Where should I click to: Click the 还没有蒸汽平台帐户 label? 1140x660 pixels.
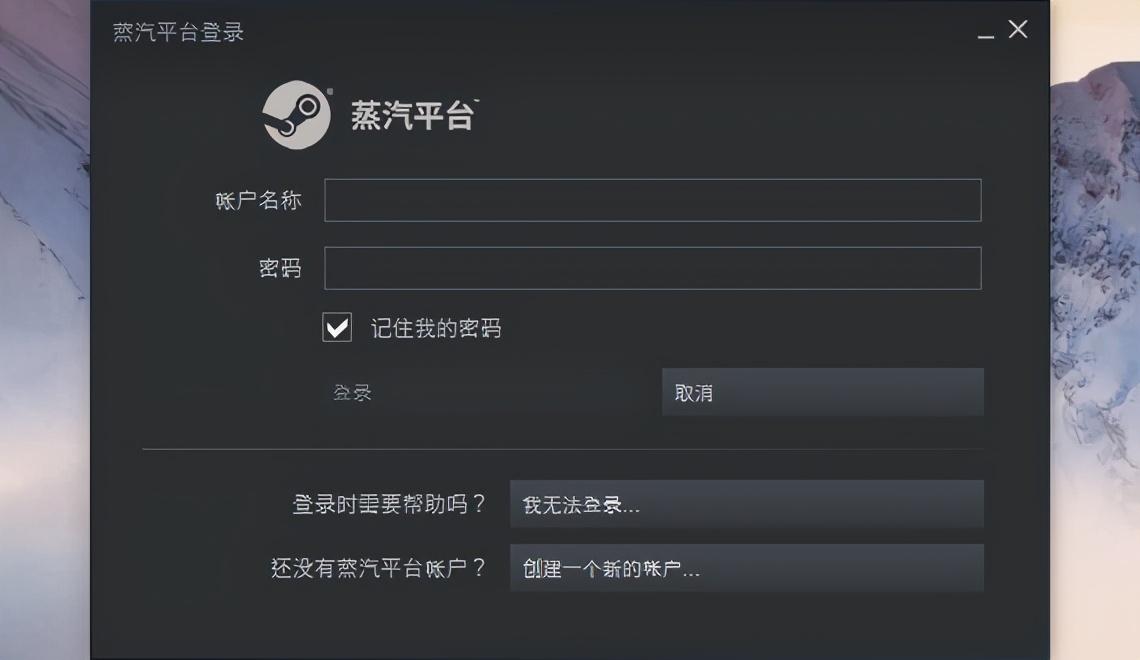click(x=383, y=568)
